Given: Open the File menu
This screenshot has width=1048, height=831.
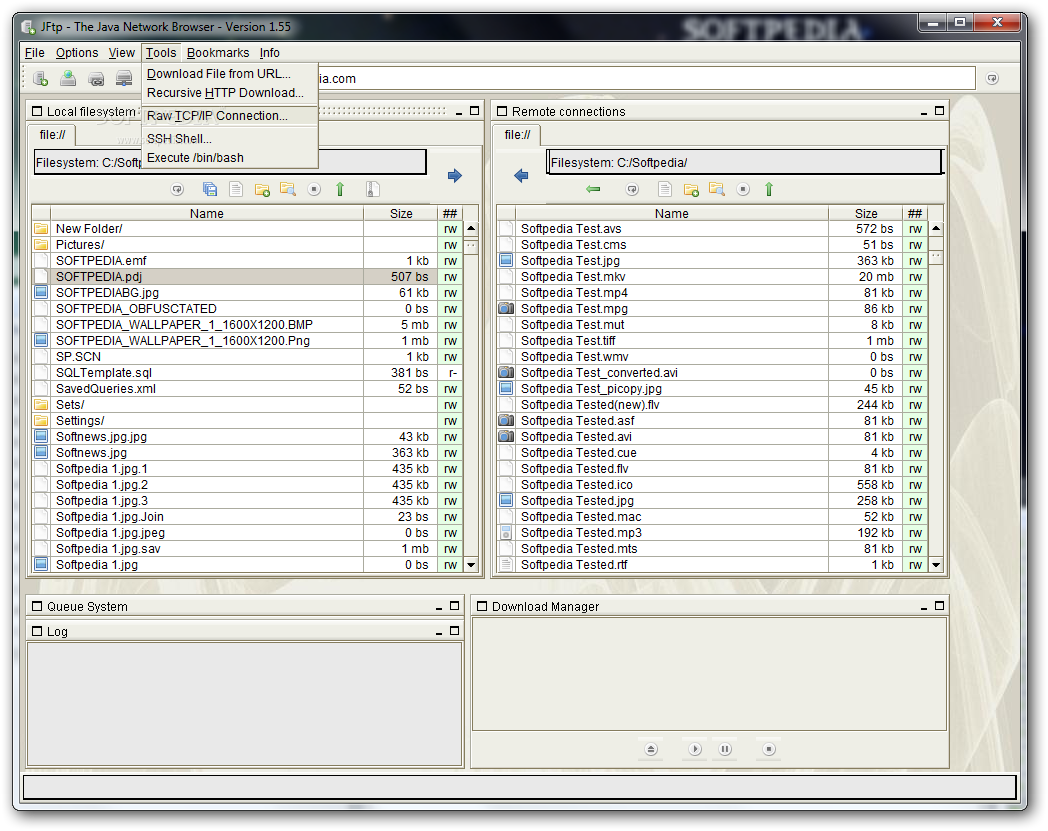Looking at the screenshot, I should pos(35,53).
